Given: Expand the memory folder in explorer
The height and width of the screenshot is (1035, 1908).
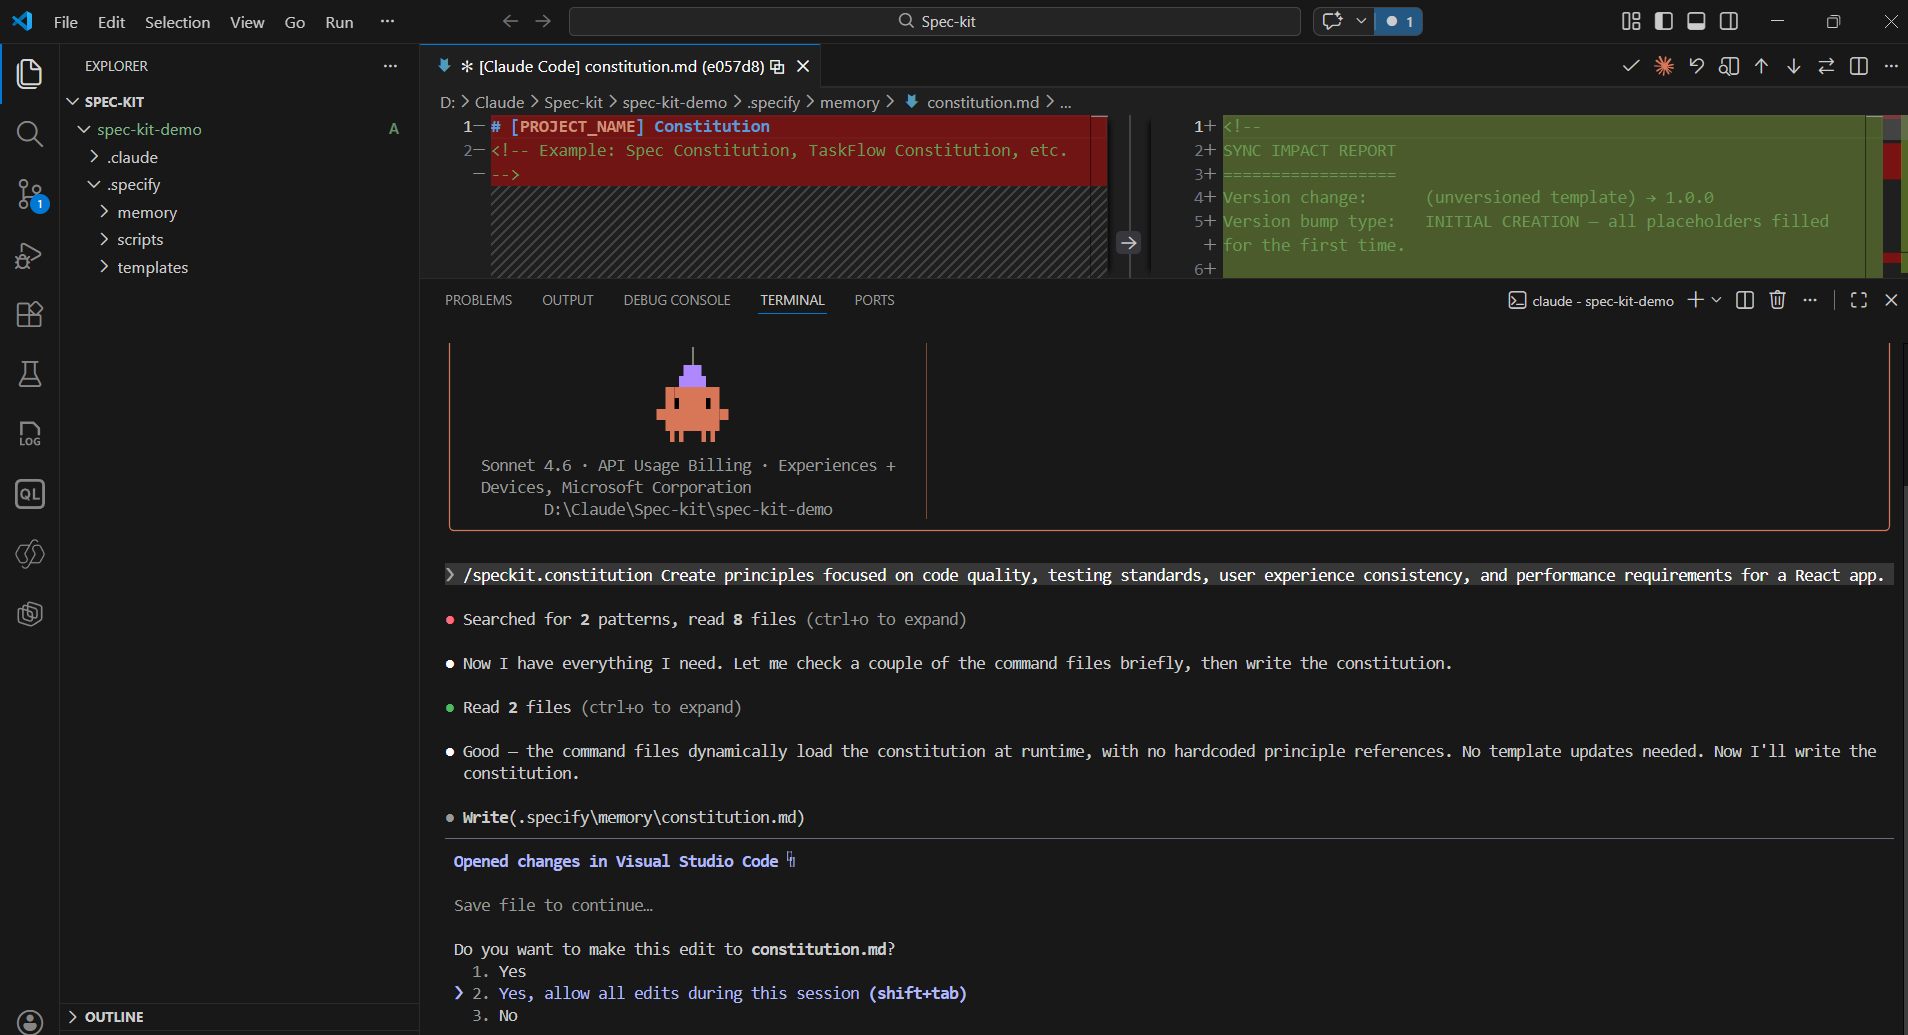Looking at the screenshot, I should (x=147, y=212).
